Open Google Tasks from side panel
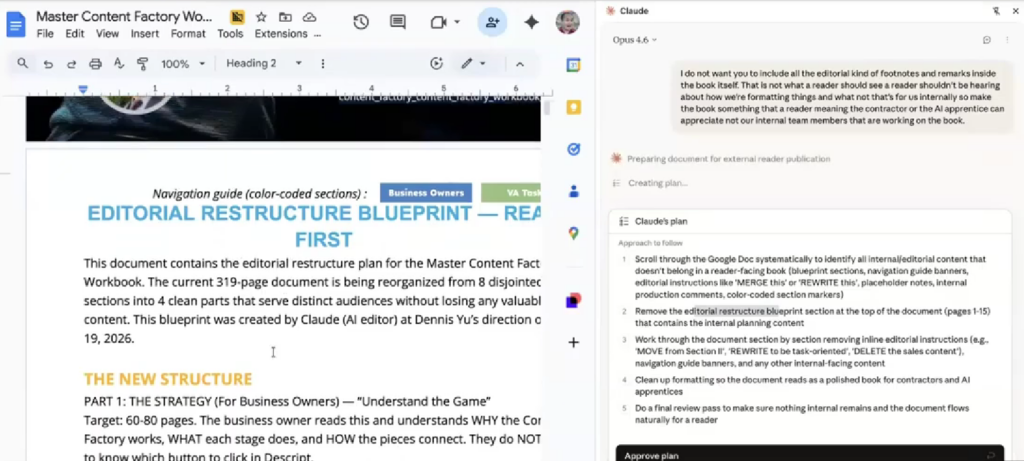The height and width of the screenshot is (461, 1024). [x=574, y=149]
